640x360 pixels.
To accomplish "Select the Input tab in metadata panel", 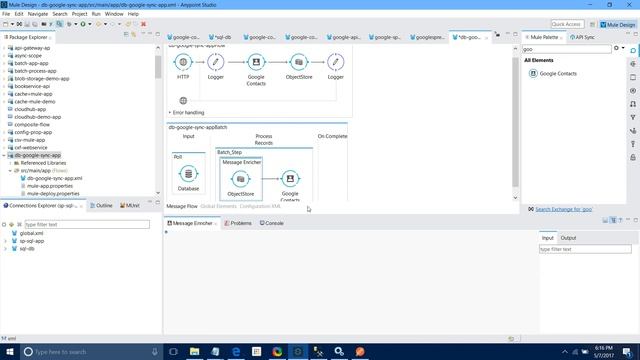I will [547, 238].
